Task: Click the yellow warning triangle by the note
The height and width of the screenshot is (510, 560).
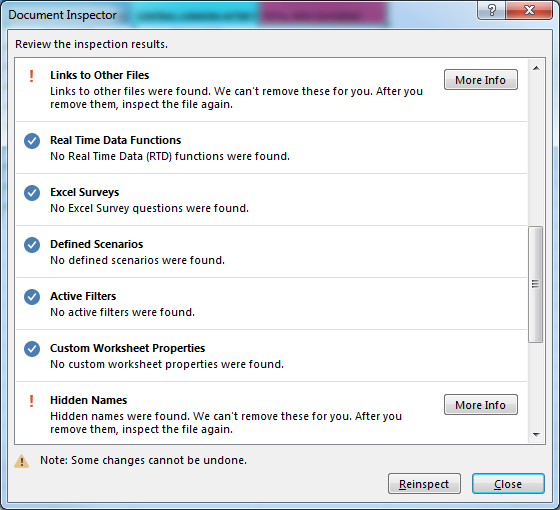Action: click(21, 461)
